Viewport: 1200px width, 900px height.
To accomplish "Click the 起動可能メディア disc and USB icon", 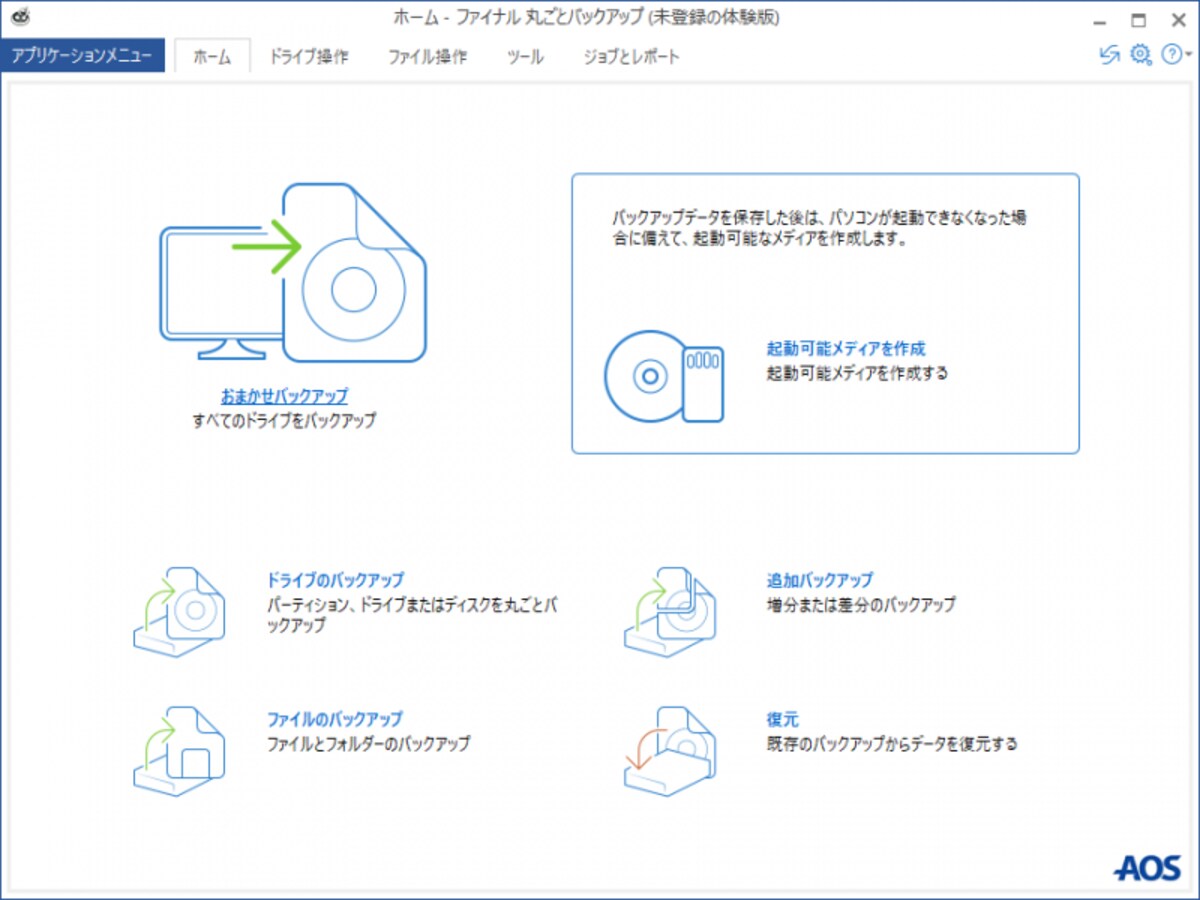I will pyautogui.click(x=664, y=376).
